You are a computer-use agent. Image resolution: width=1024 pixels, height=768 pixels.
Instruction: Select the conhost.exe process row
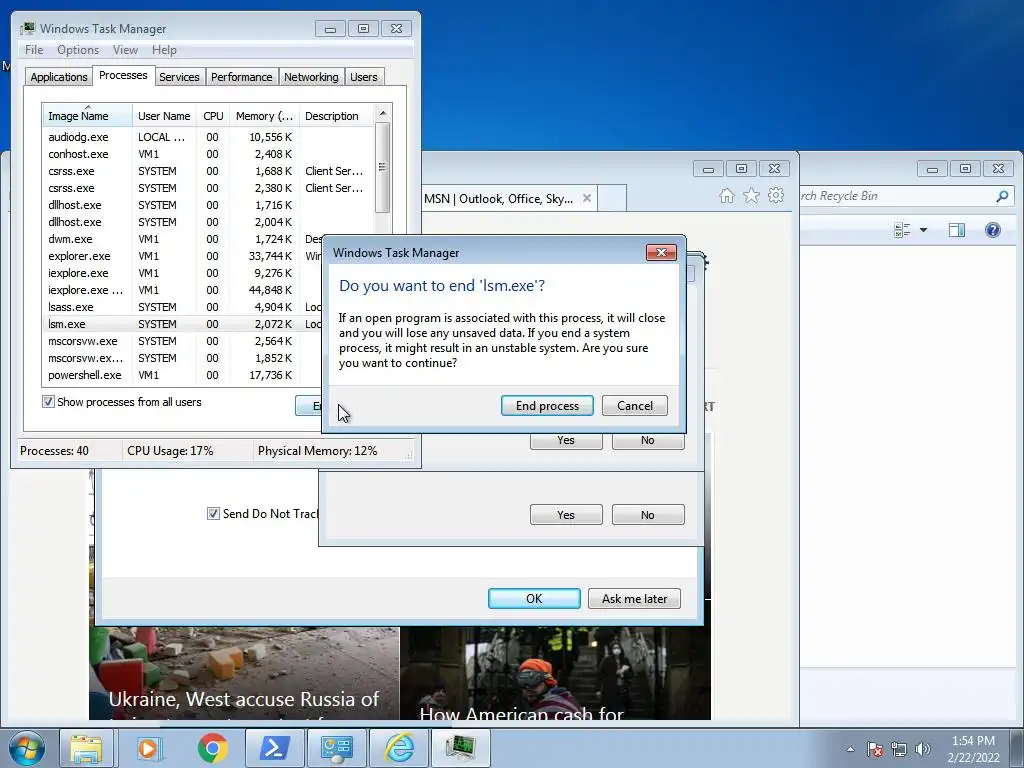[x=208, y=154]
